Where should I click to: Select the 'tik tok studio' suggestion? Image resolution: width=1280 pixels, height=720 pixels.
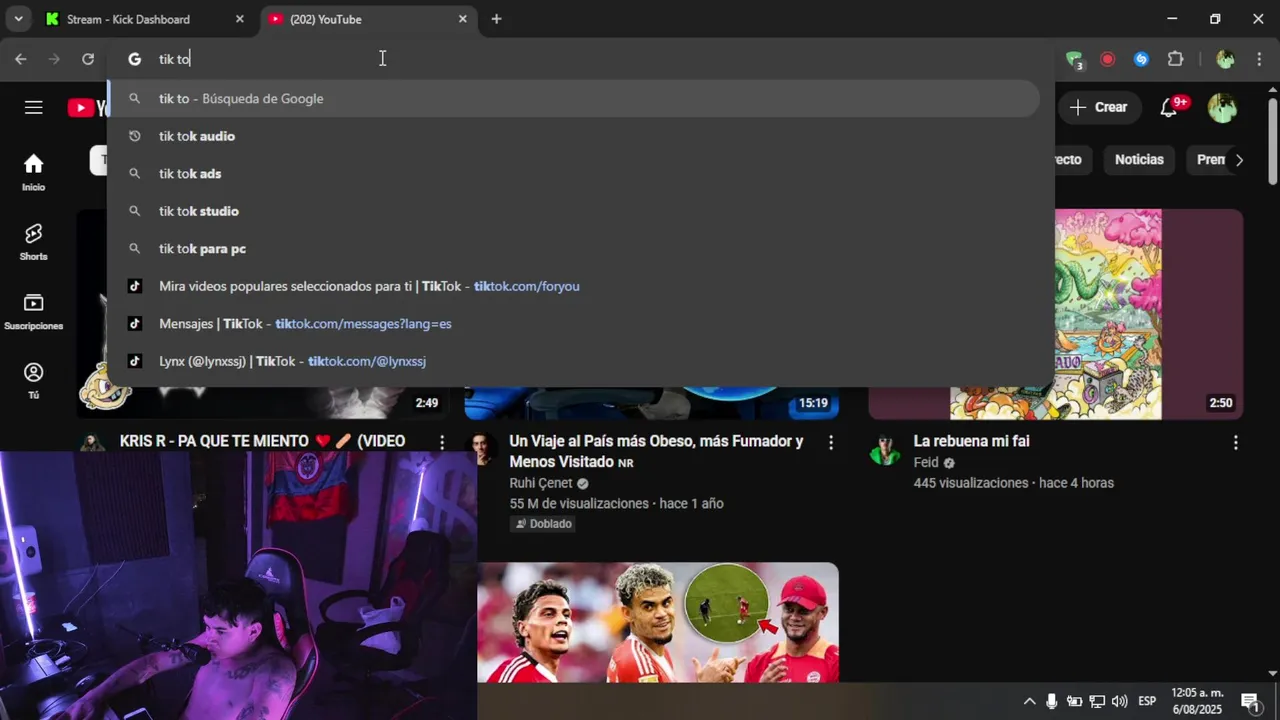574,211
